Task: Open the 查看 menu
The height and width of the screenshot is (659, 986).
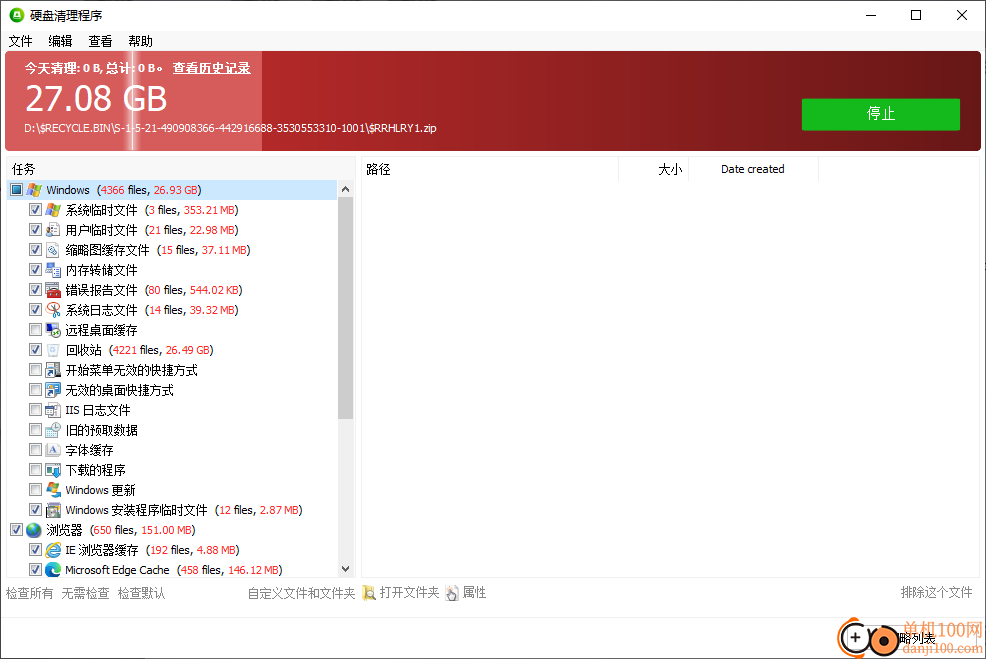Action: click(100, 42)
